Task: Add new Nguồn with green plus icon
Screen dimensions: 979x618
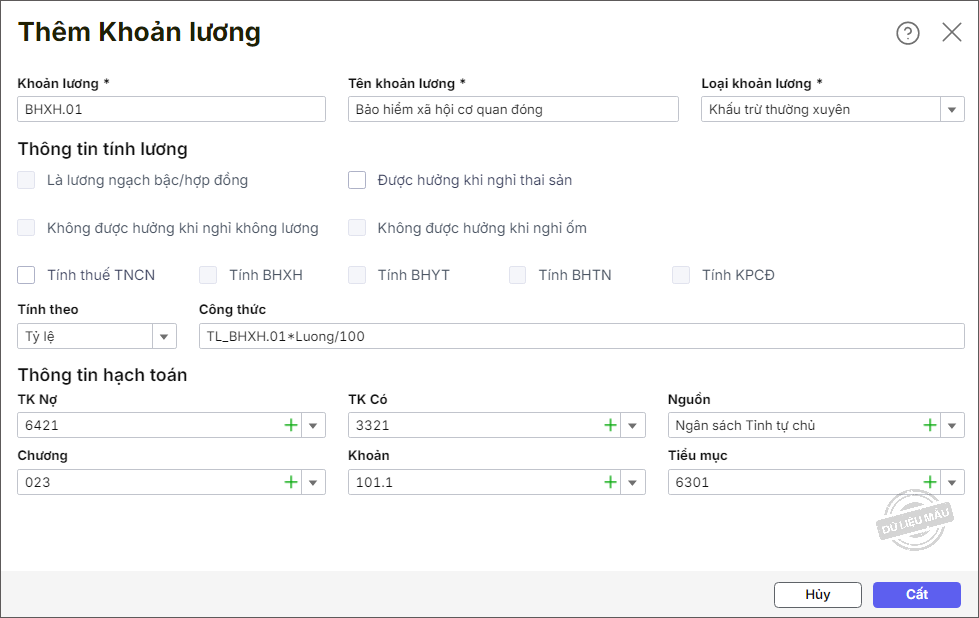Action: [x=930, y=425]
